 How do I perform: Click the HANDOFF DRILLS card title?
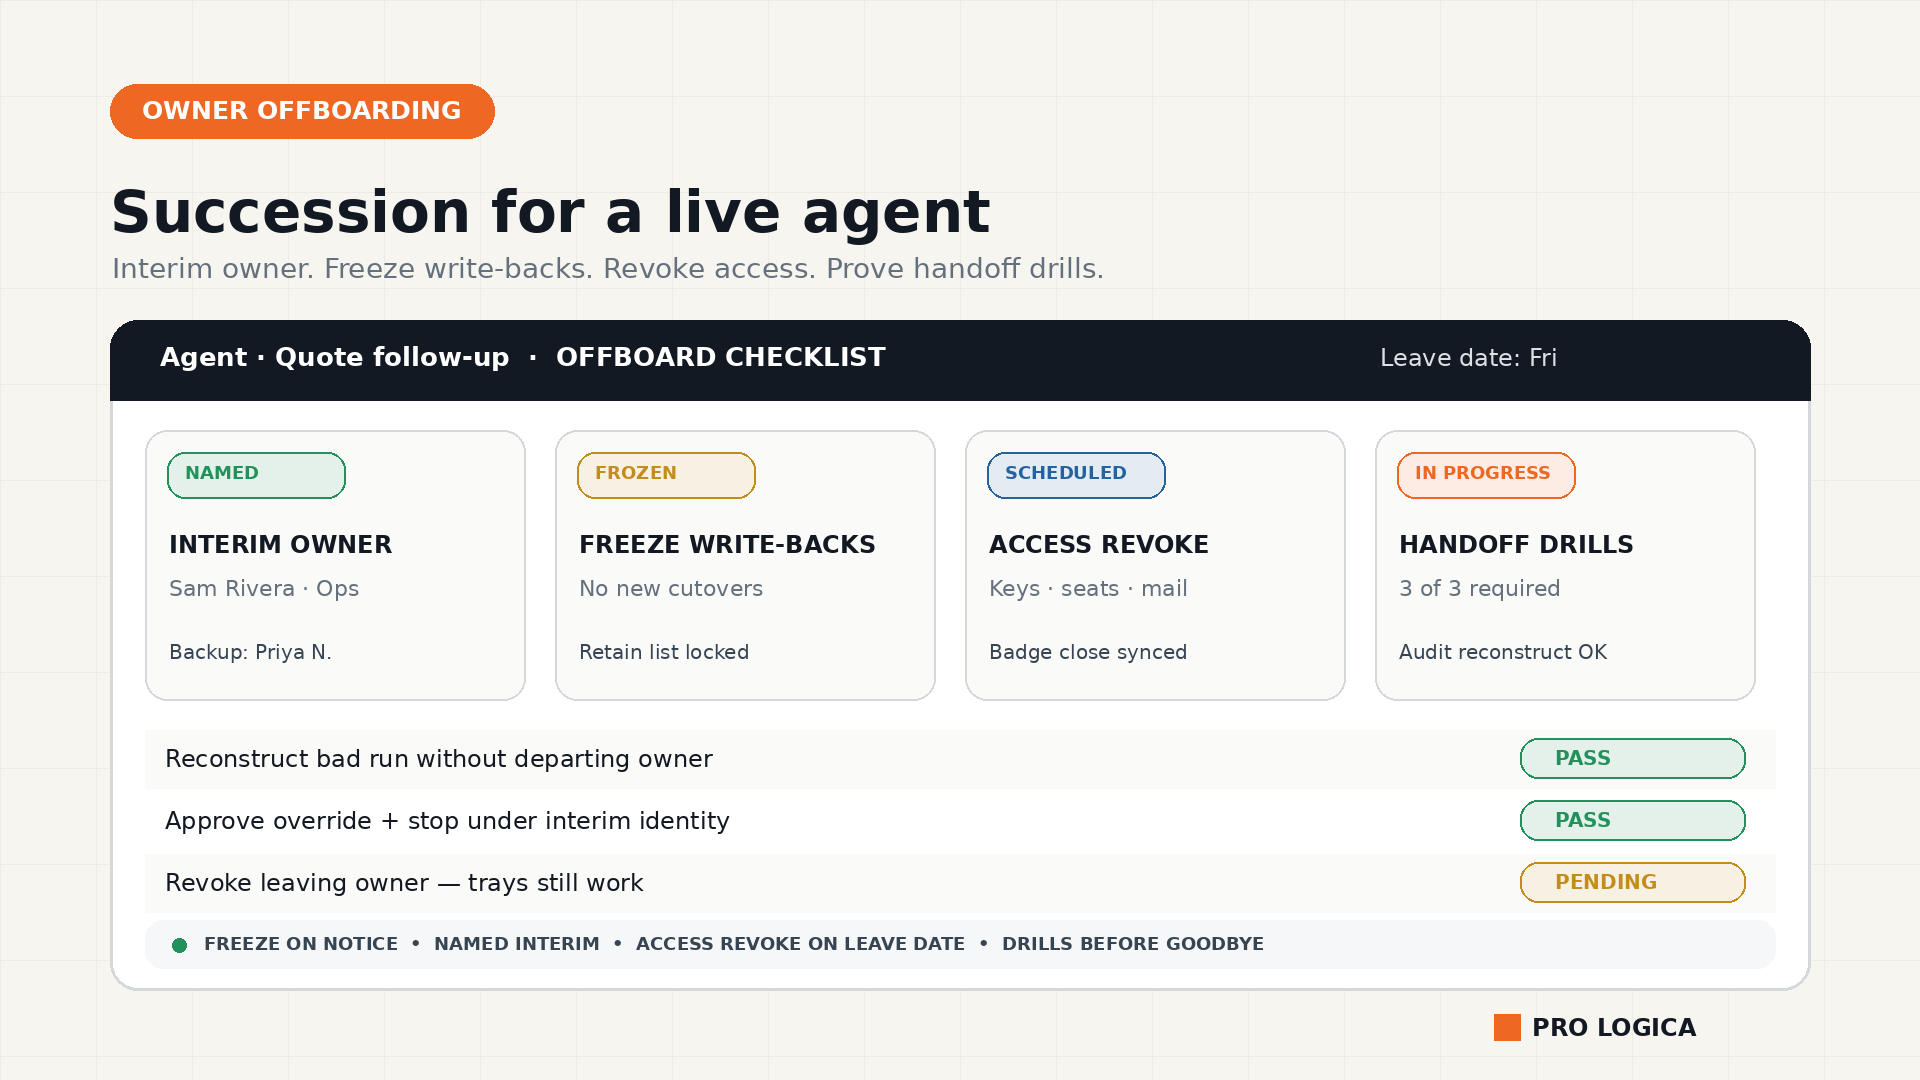click(x=1516, y=545)
